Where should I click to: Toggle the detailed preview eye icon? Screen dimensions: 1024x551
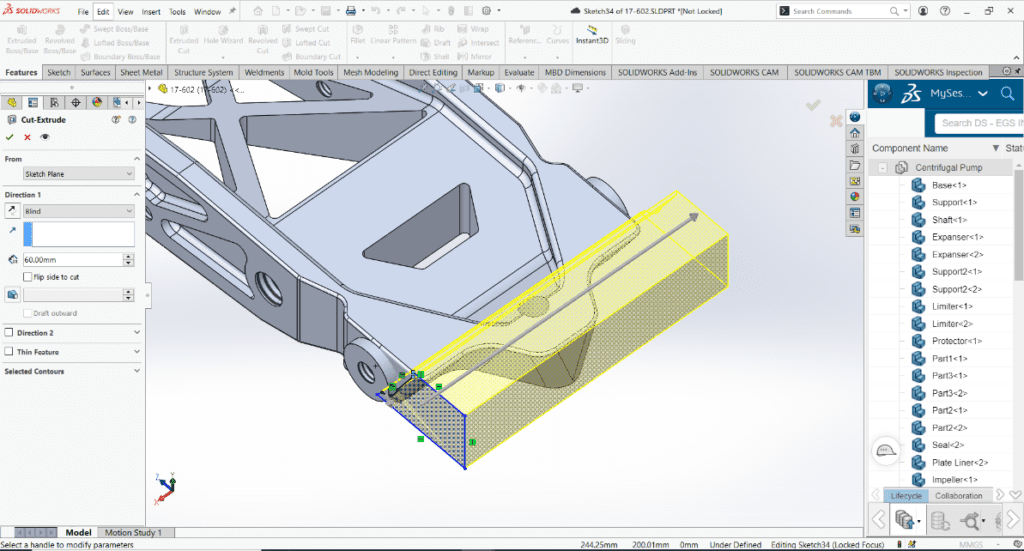[x=44, y=137]
